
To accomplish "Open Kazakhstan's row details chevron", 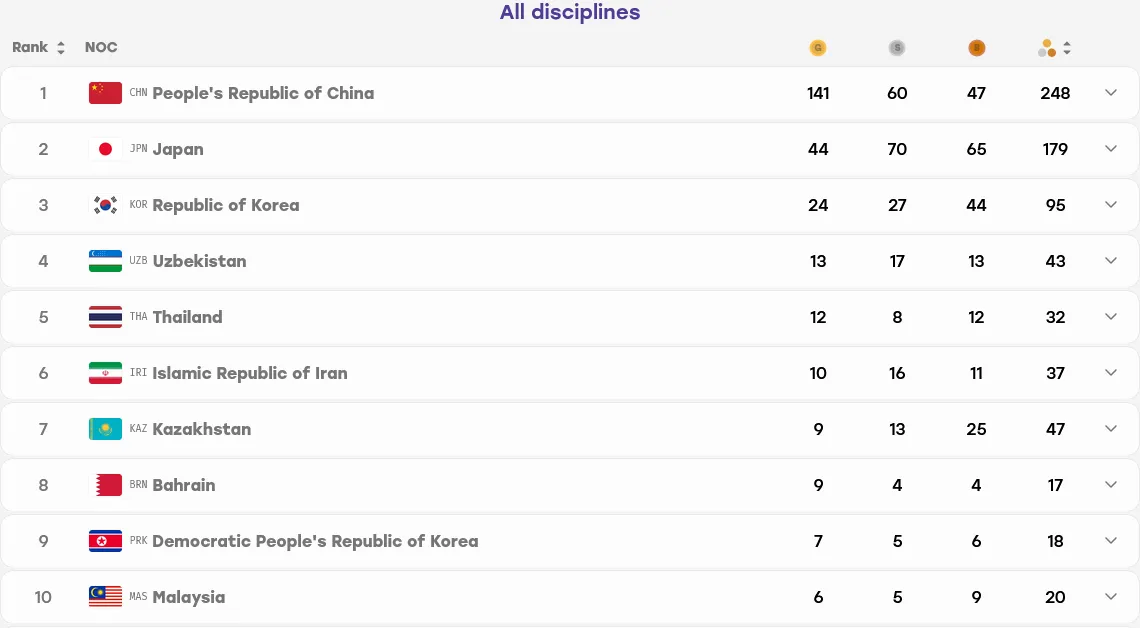I will pos(1110,429).
